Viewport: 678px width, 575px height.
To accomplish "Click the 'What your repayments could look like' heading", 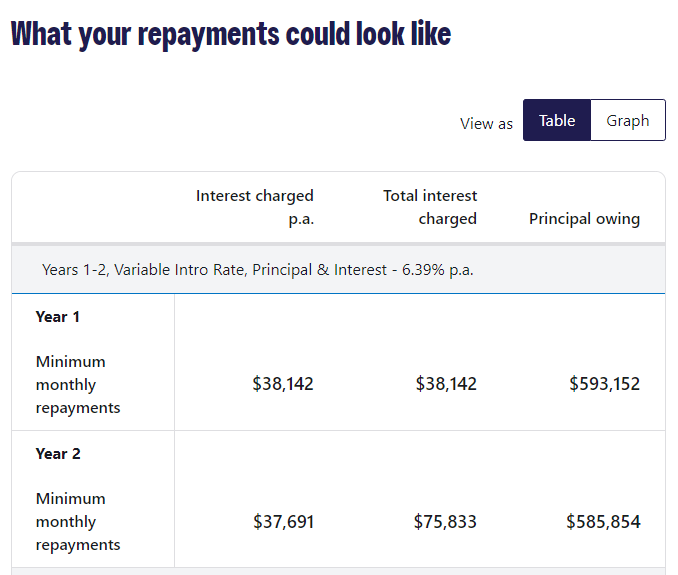I will pyautogui.click(x=231, y=33).
